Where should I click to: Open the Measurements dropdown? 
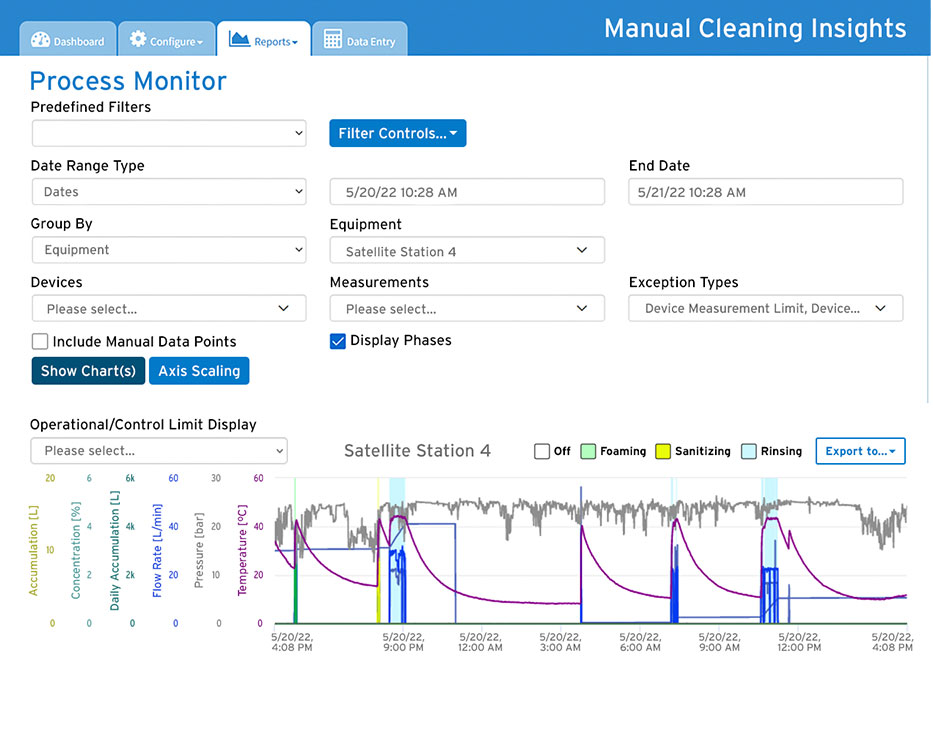click(x=466, y=308)
